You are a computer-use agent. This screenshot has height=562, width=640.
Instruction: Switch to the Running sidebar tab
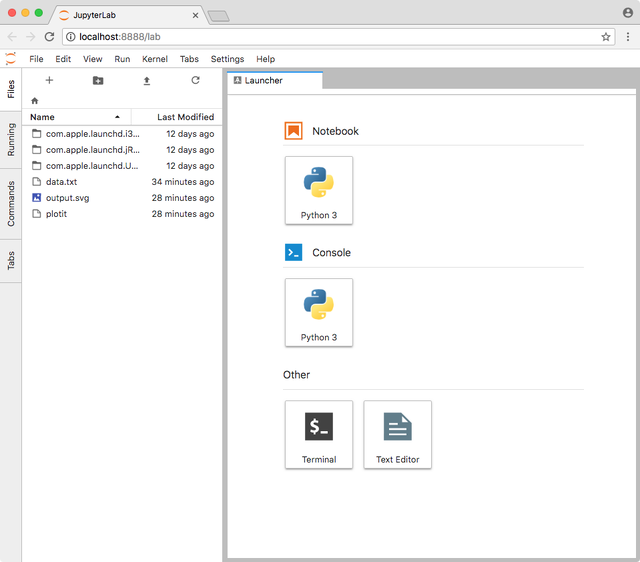(11, 139)
